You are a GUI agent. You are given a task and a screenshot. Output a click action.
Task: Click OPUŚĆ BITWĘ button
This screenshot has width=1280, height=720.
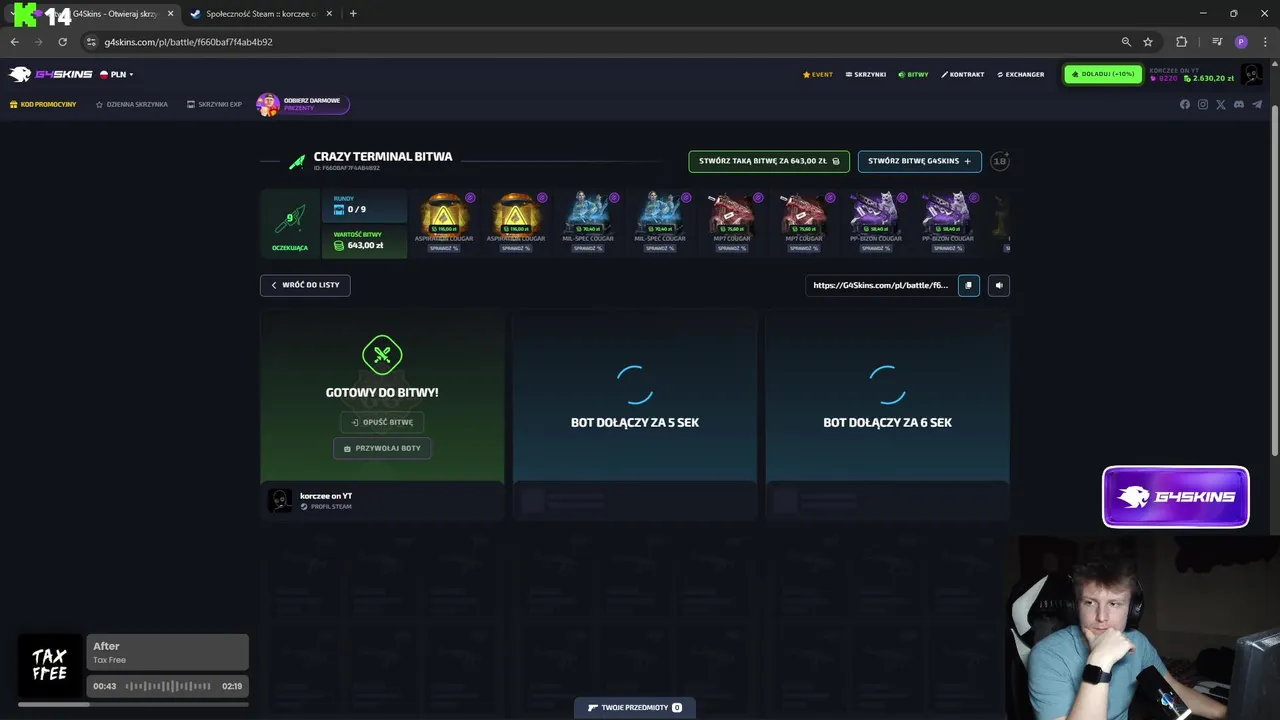(382, 422)
